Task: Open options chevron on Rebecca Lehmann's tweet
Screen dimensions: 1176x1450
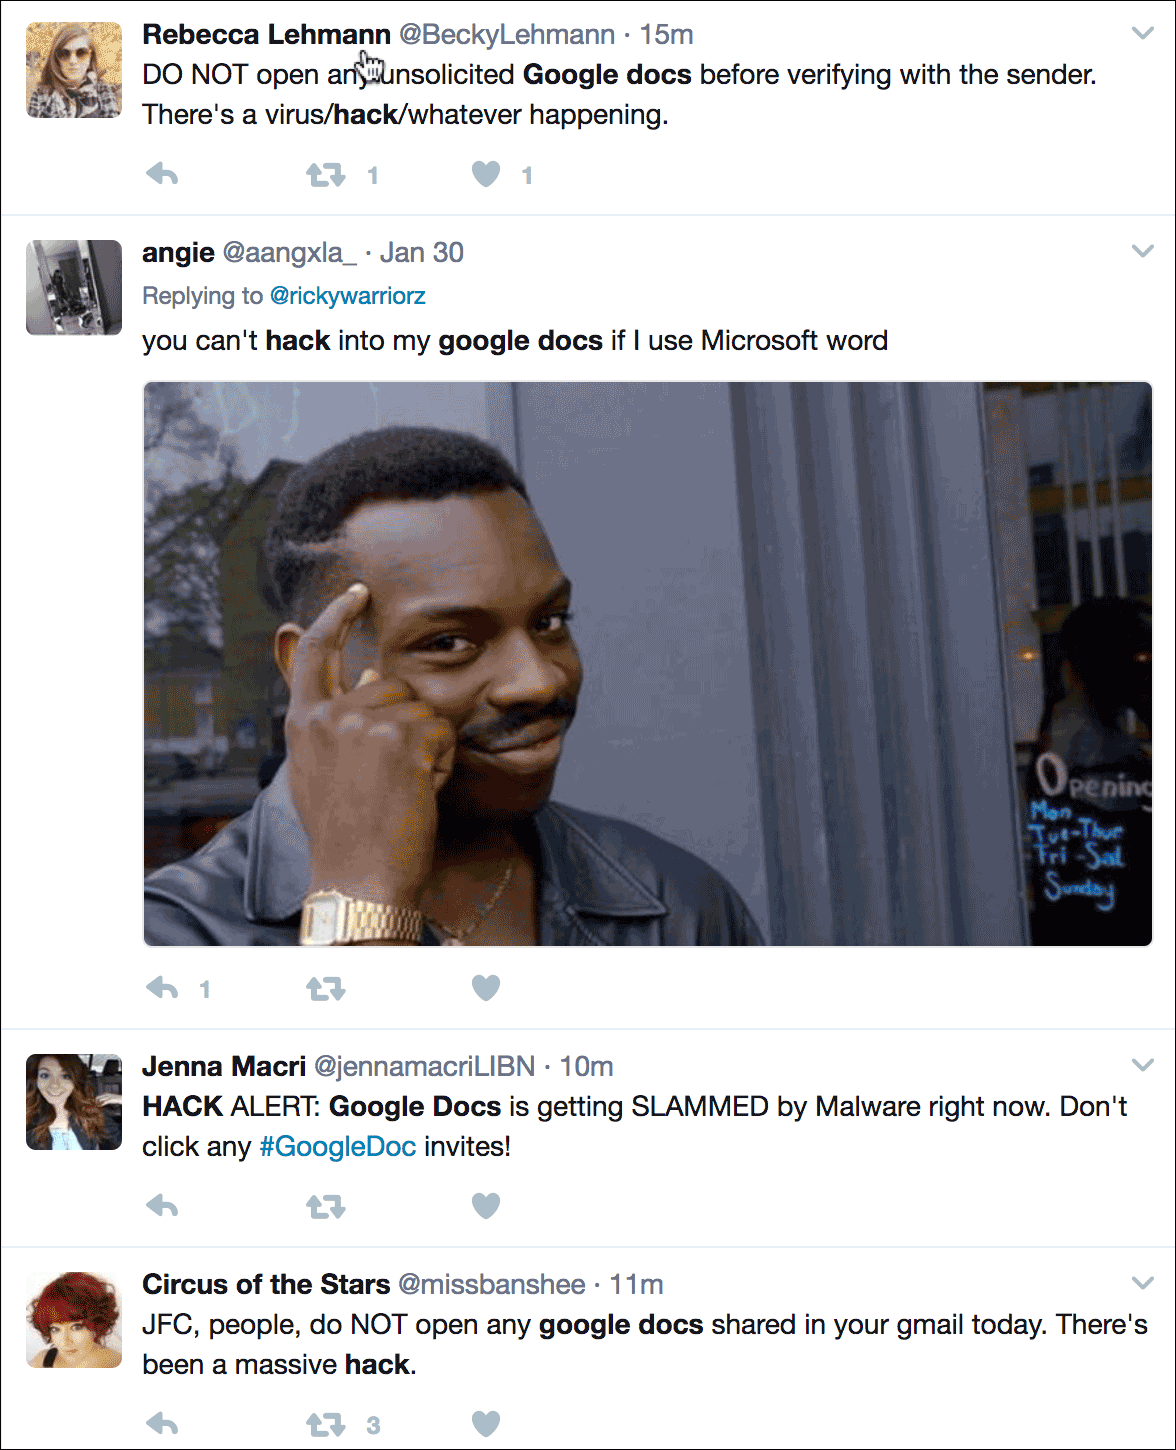Action: pos(1142,34)
